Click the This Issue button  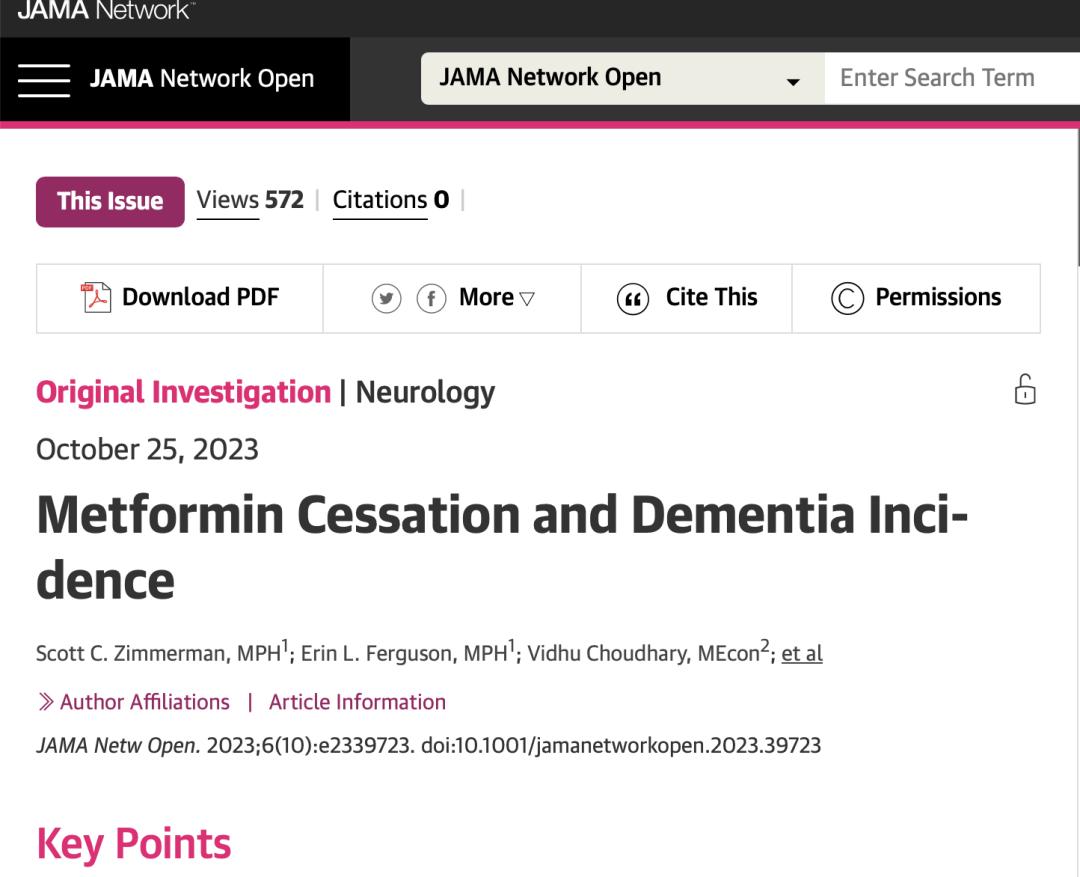pyautogui.click(x=110, y=201)
